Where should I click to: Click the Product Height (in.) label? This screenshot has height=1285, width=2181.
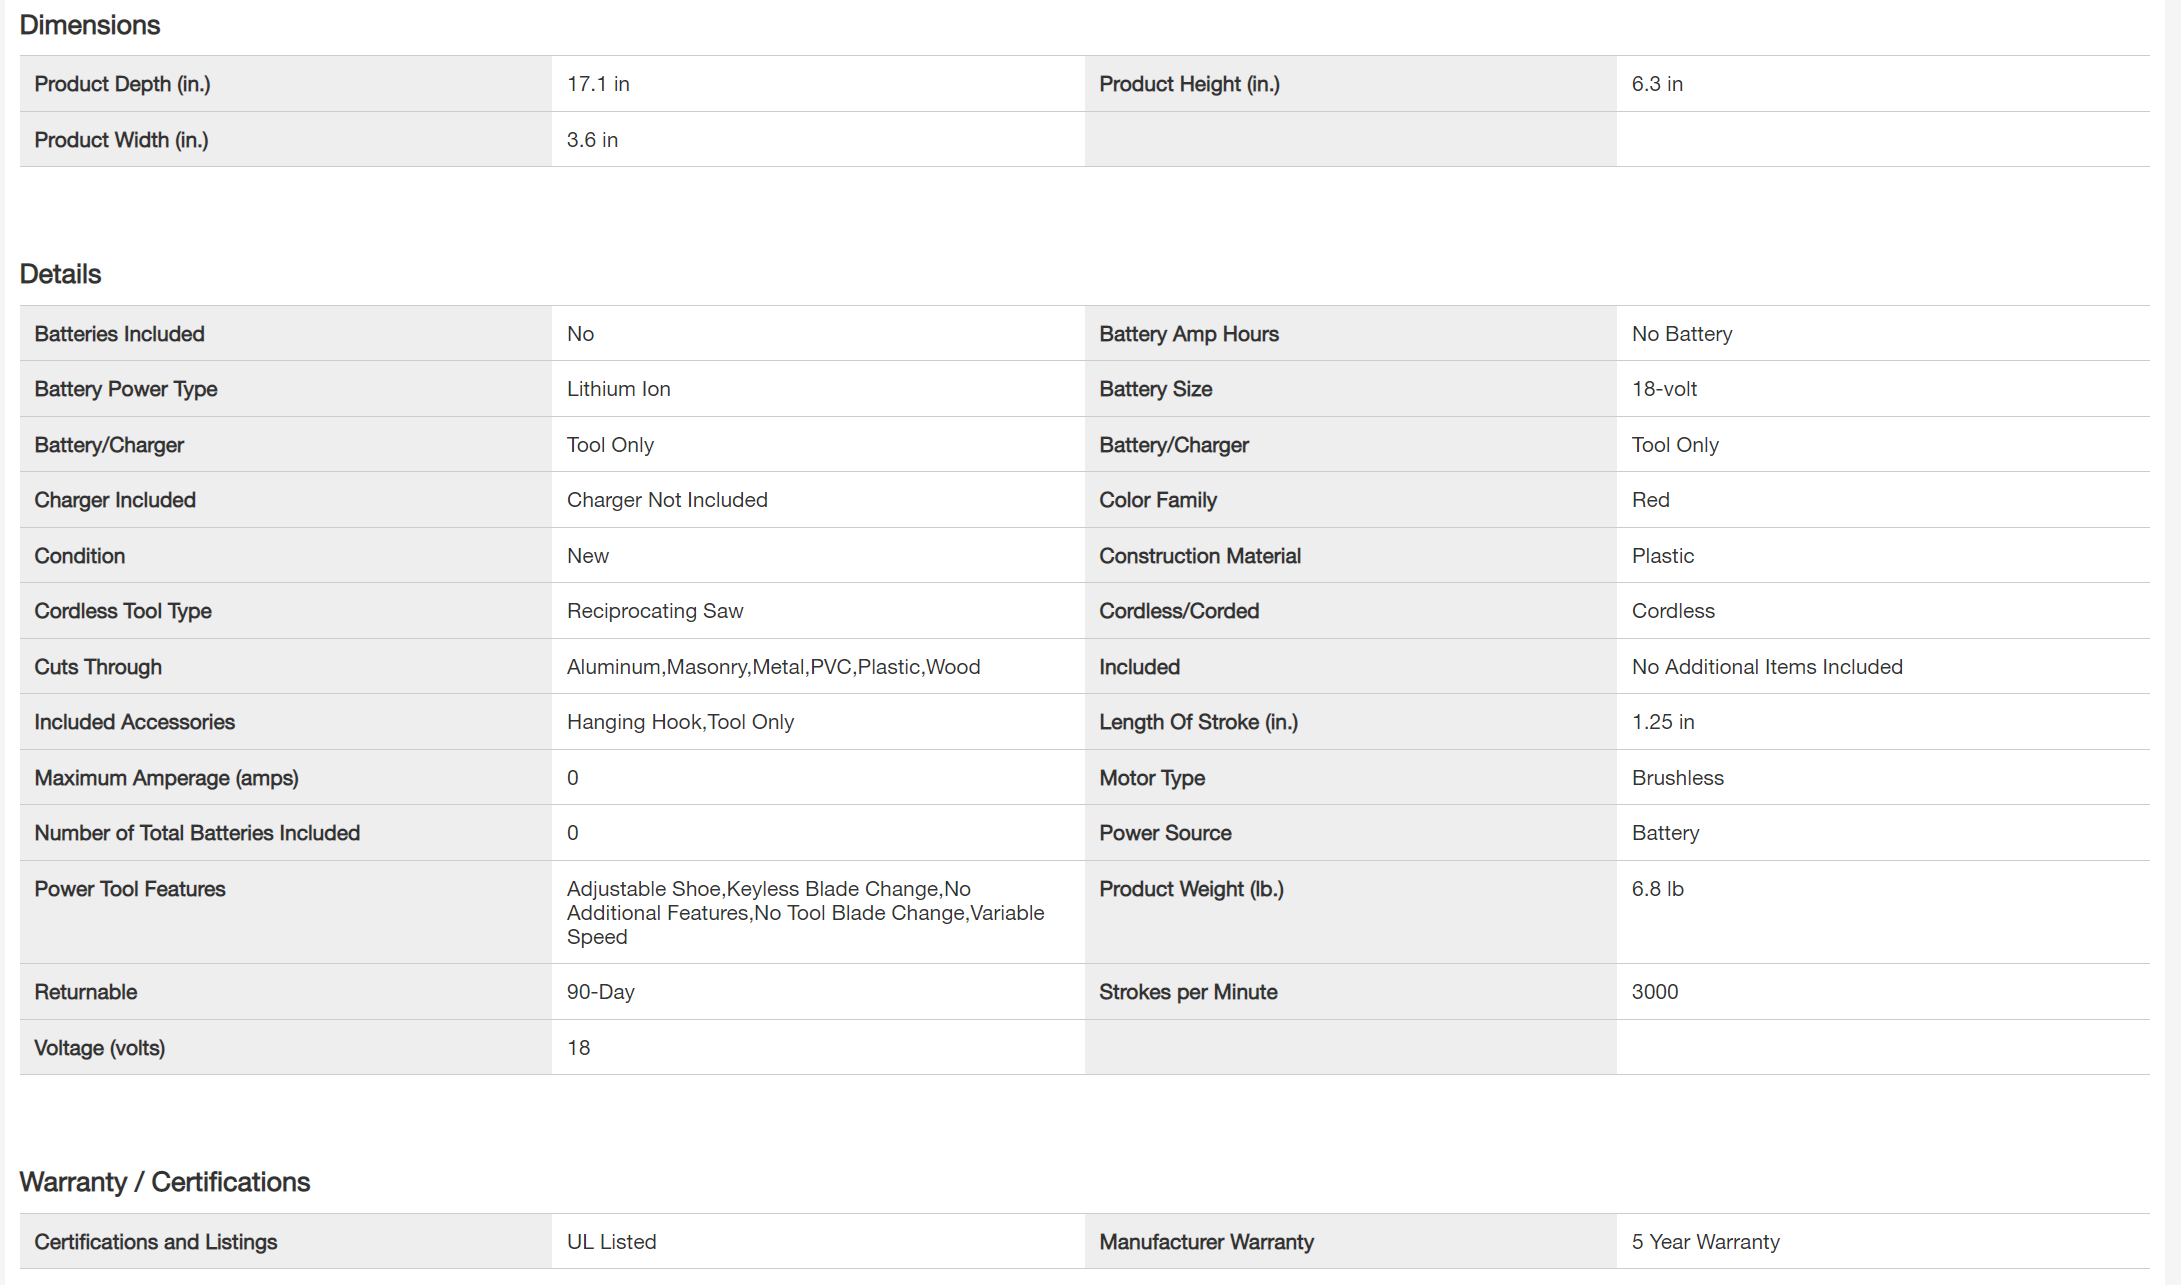tap(1189, 84)
